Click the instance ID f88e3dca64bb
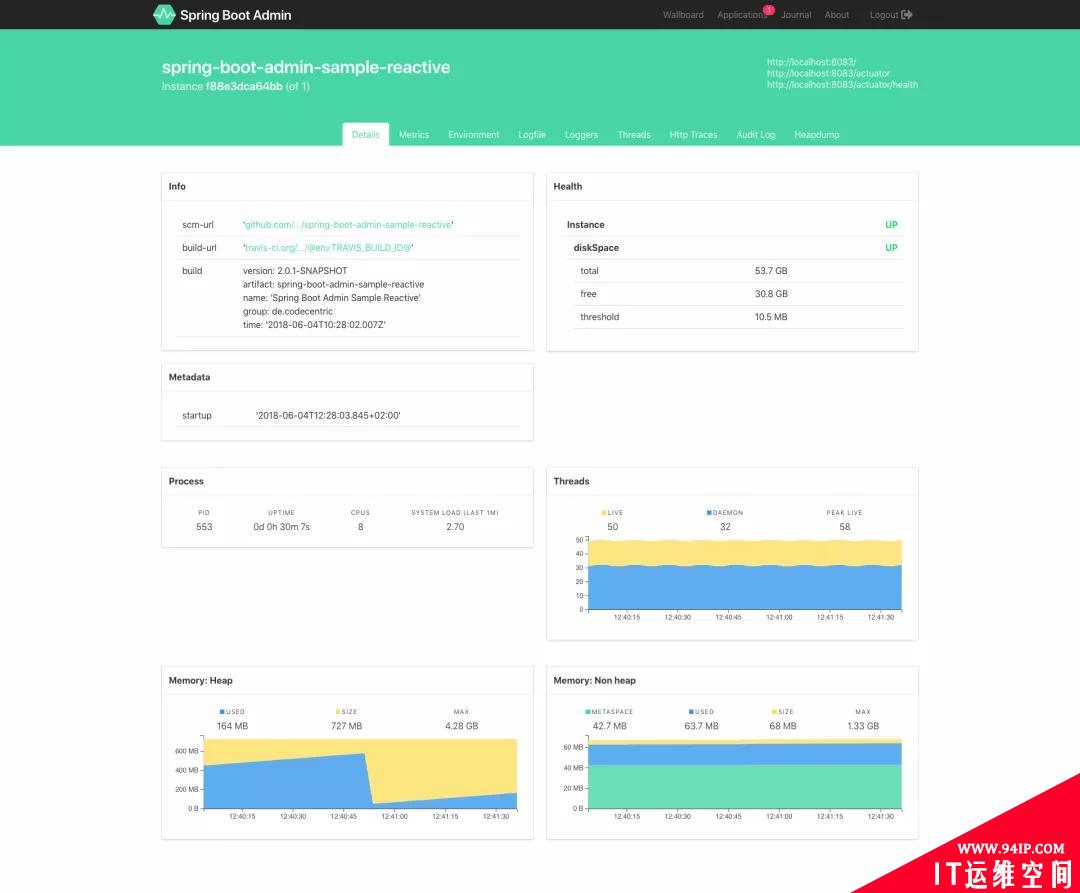 [244, 86]
